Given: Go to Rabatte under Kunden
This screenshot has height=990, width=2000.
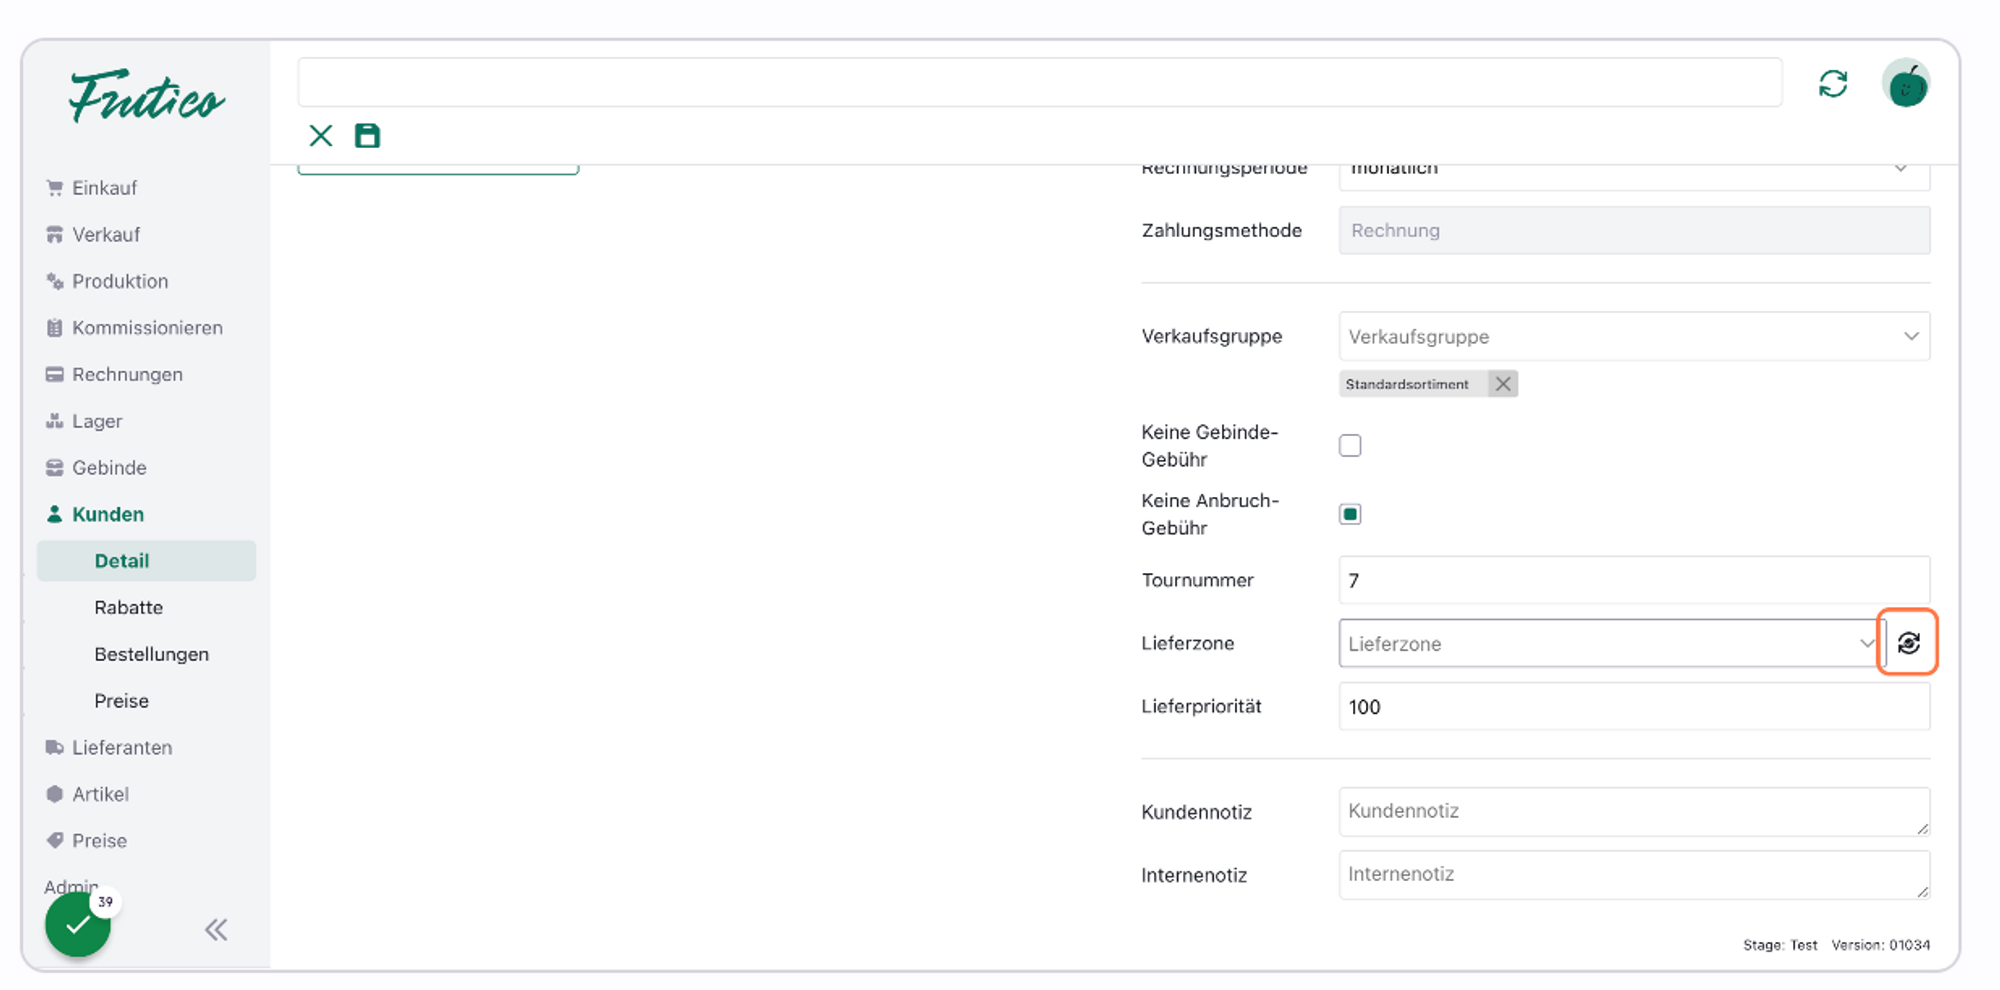Looking at the screenshot, I should coord(128,608).
